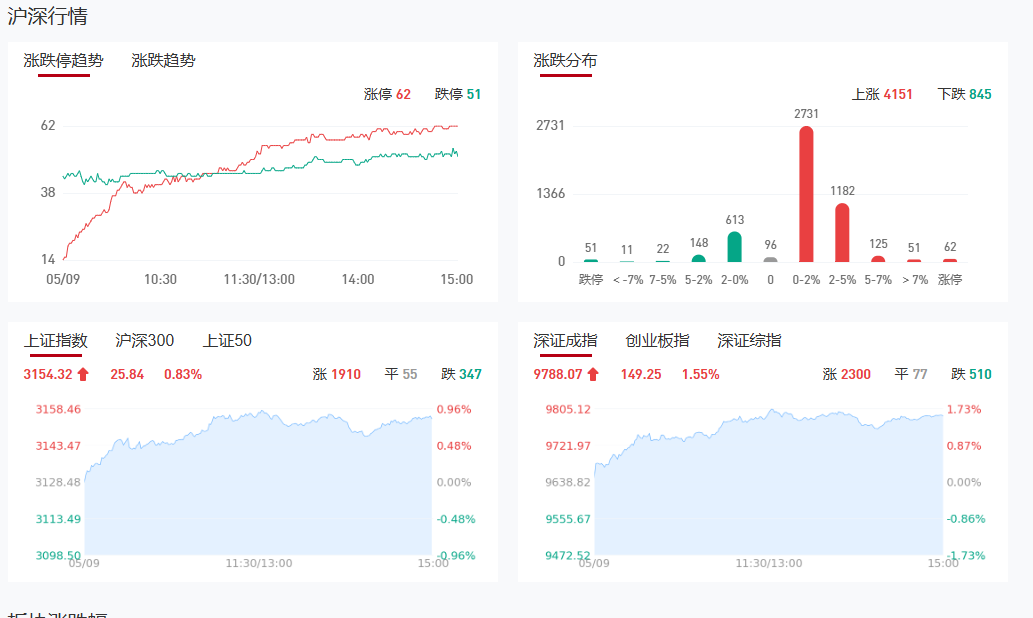Click the green 5-2% bar showing 148
This screenshot has width=1033, height=618.
pos(698,258)
